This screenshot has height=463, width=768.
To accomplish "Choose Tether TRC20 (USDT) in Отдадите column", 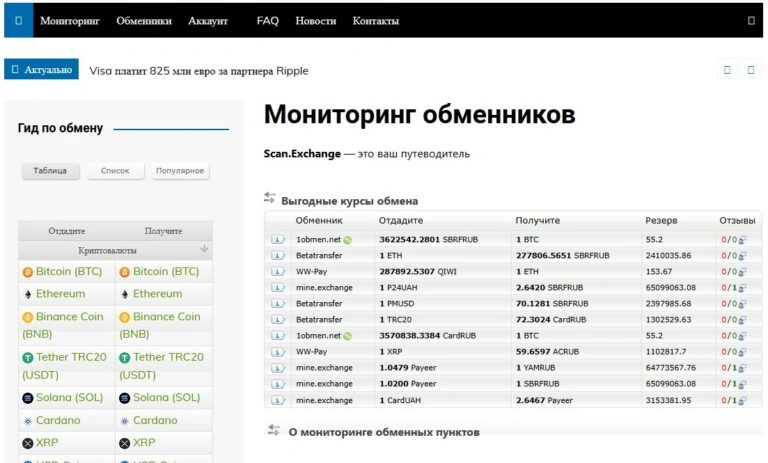I will click(x=64, y=366).
